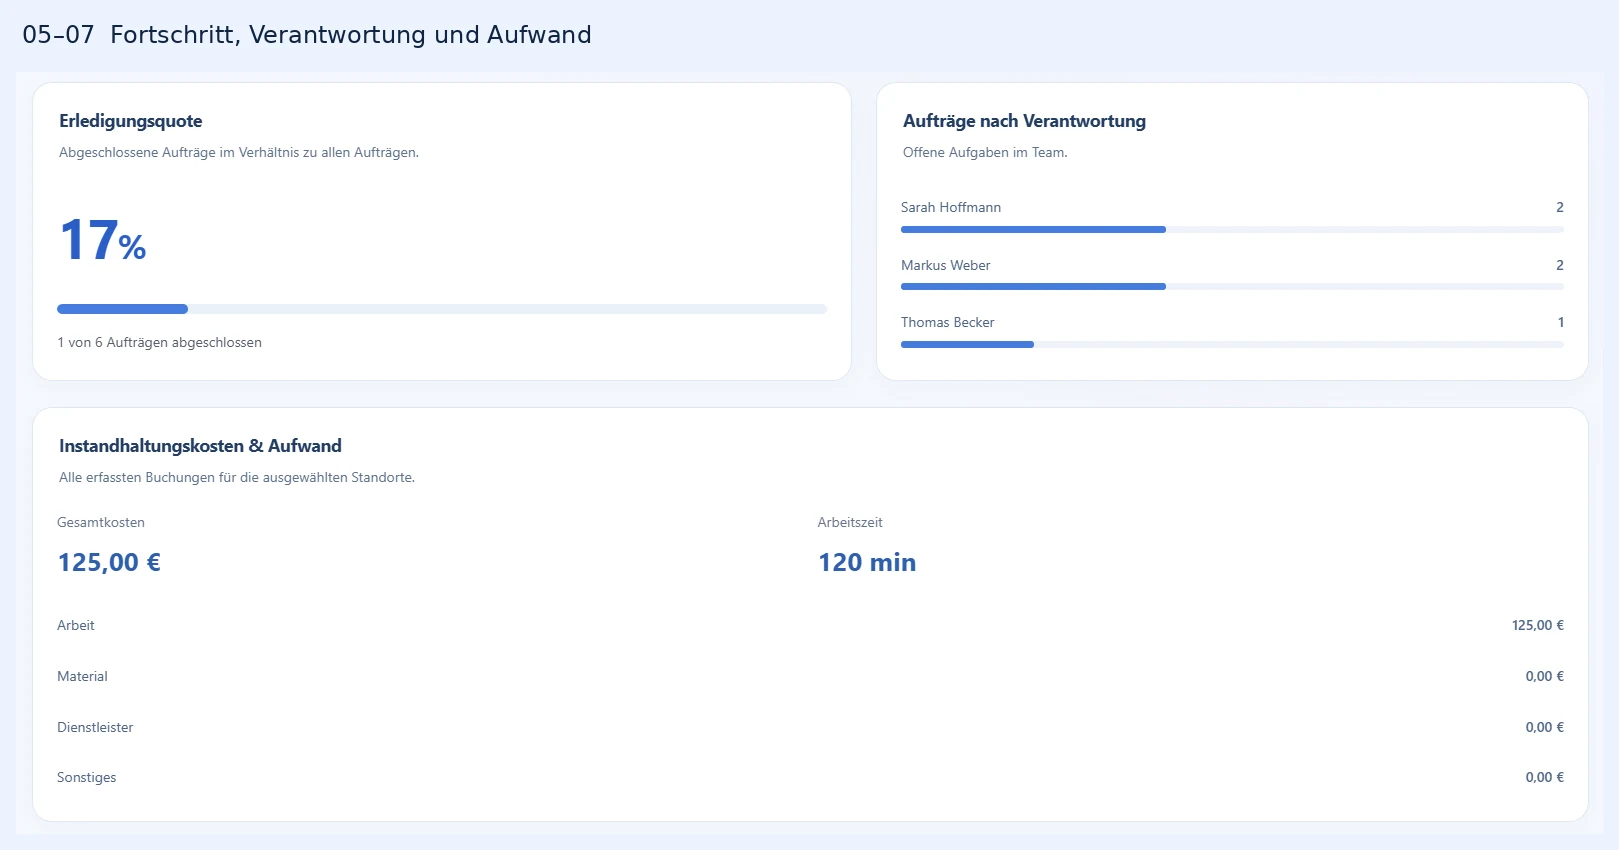Click the Dienstleister cost row label
The width and height of the screenshot is (1619, 850).
pyautogui.click(x=95, y=727)
